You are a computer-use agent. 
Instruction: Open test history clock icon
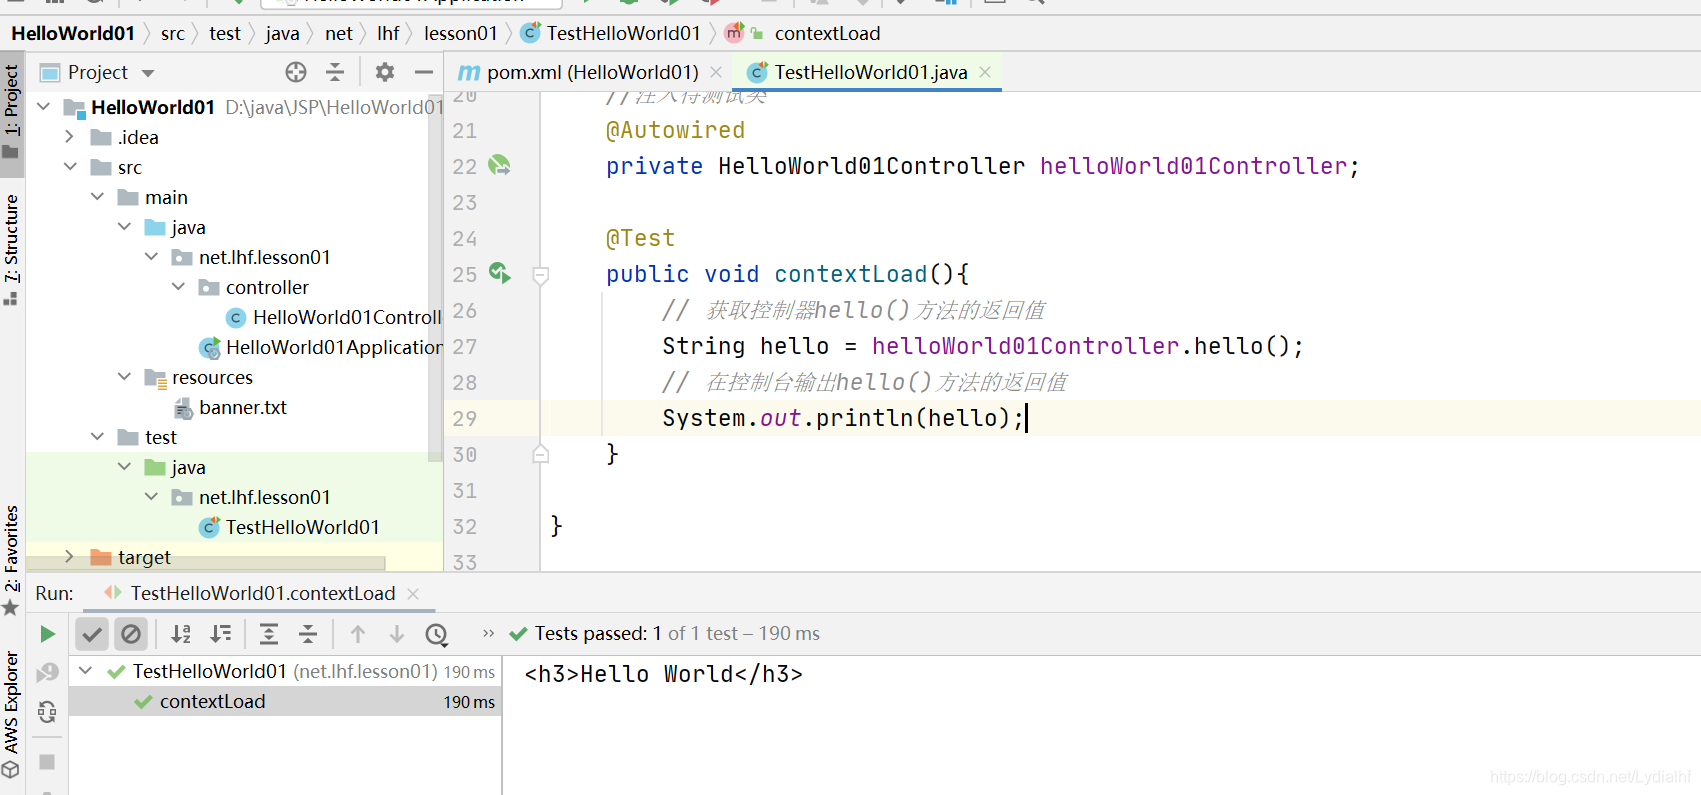(x=437, y=634)
